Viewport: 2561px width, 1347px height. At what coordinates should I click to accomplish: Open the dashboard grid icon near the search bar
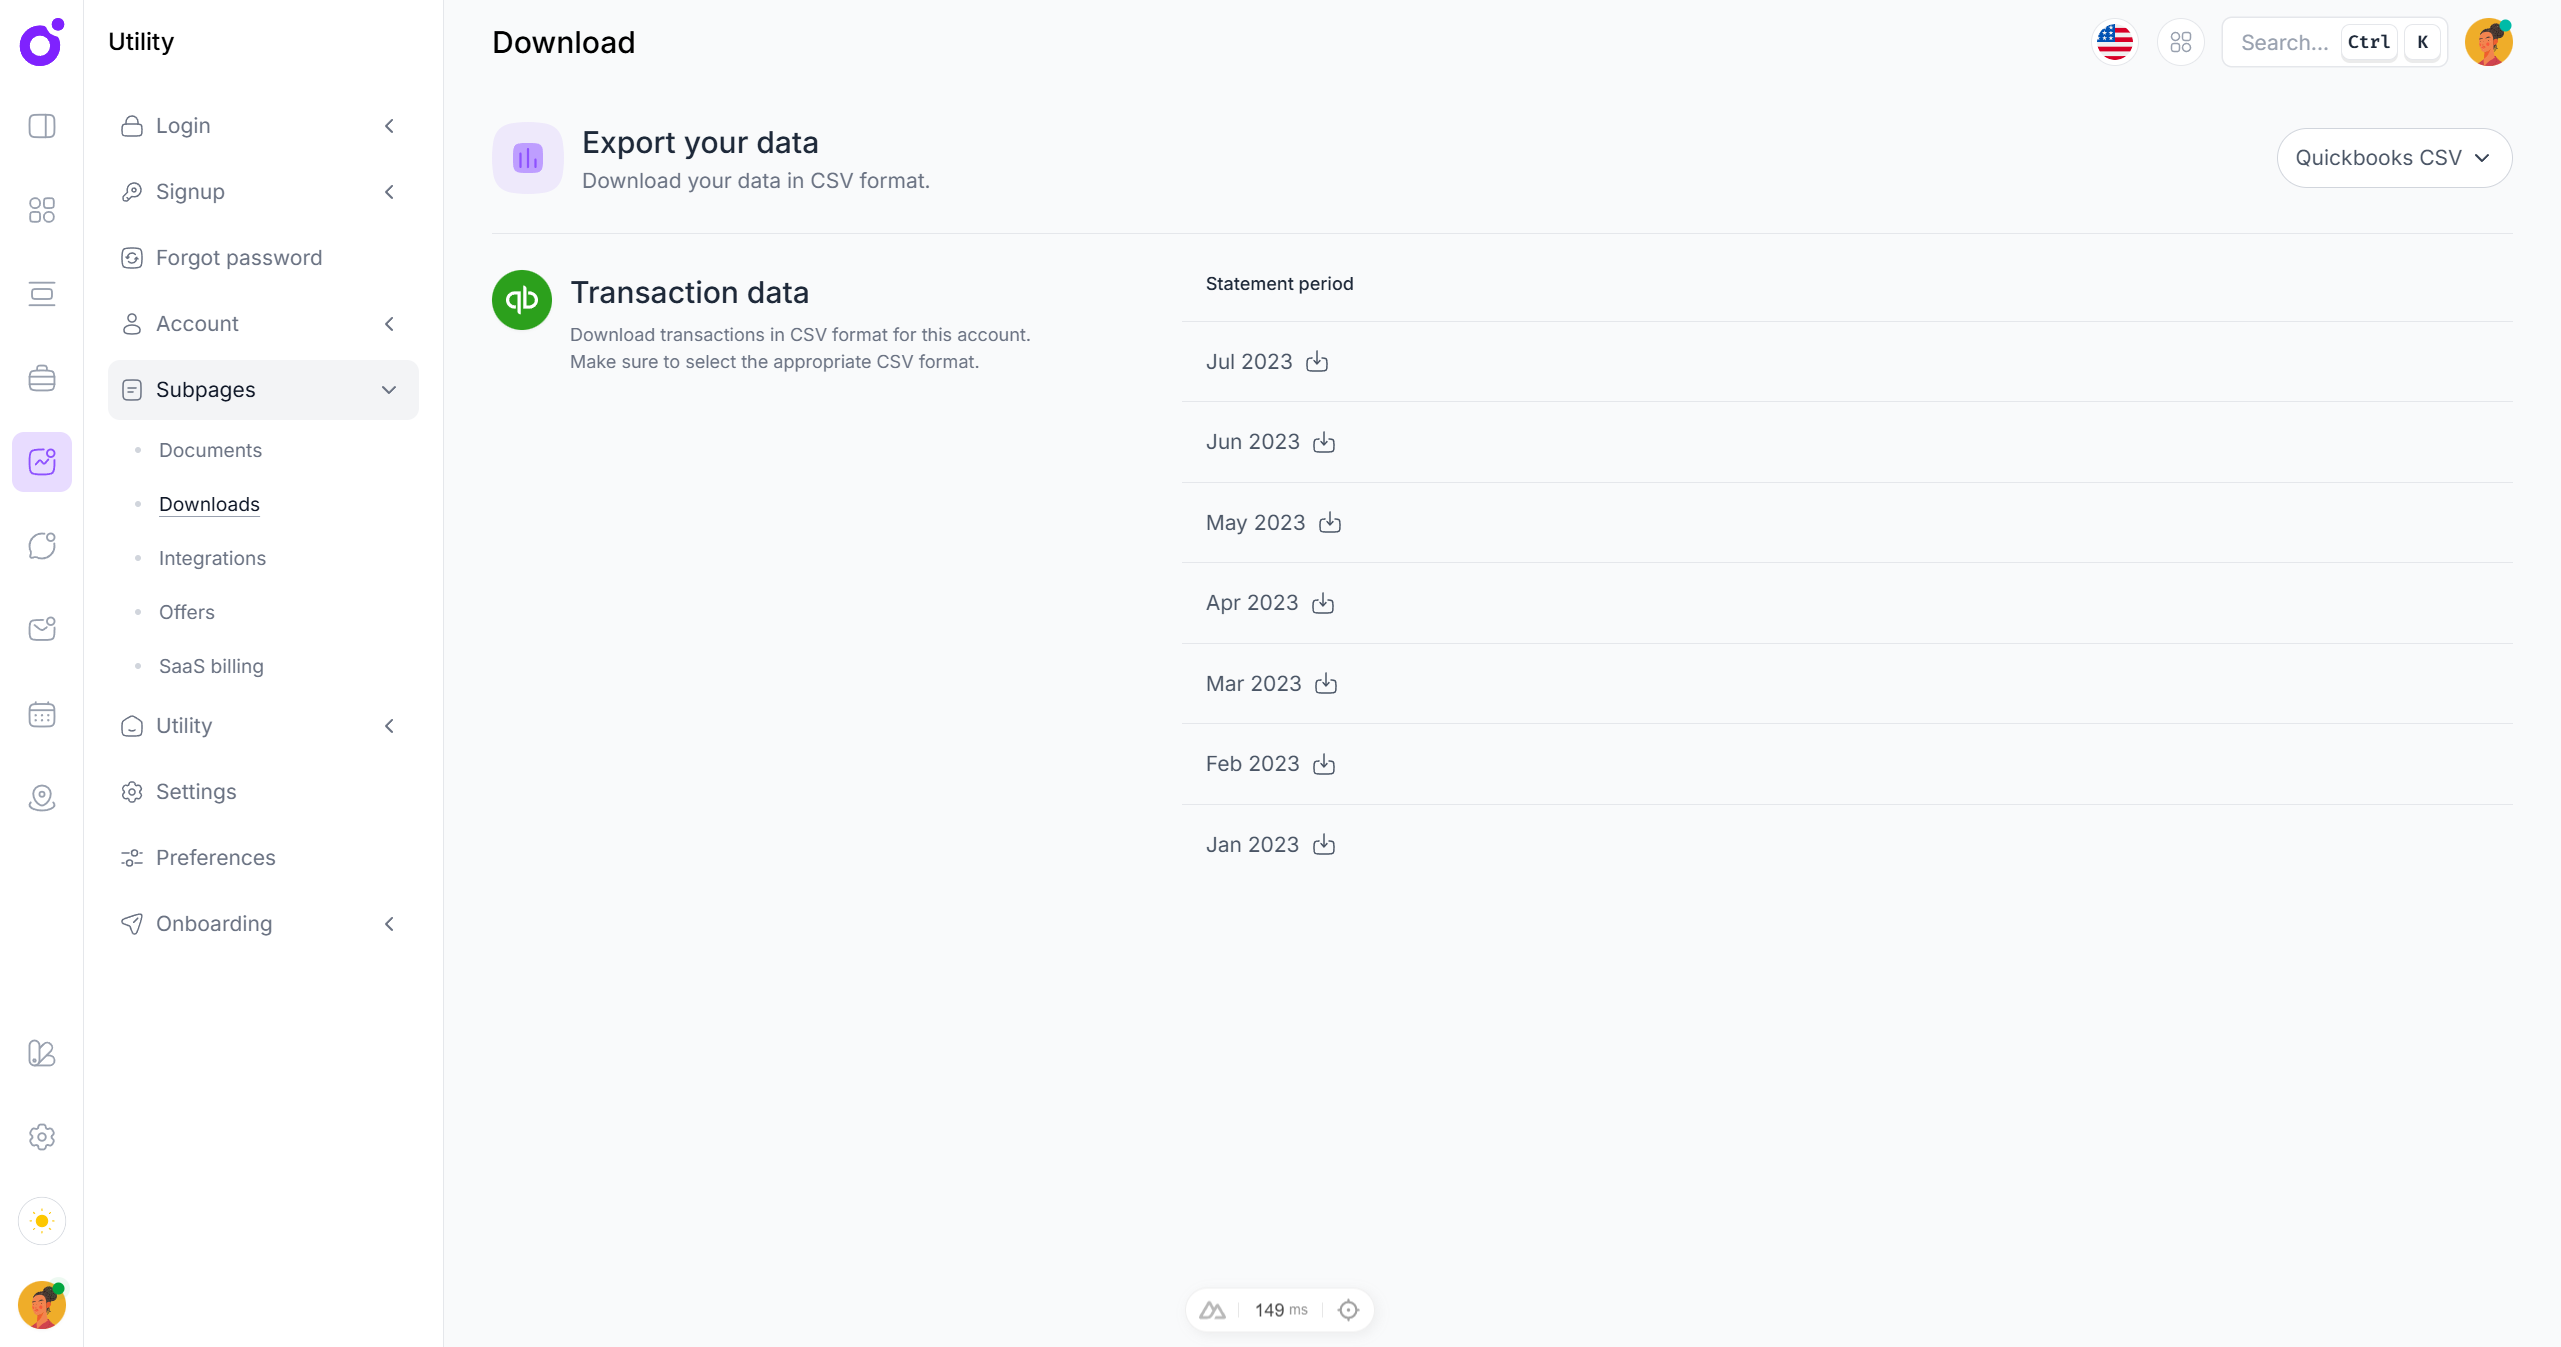point(2181,42)
